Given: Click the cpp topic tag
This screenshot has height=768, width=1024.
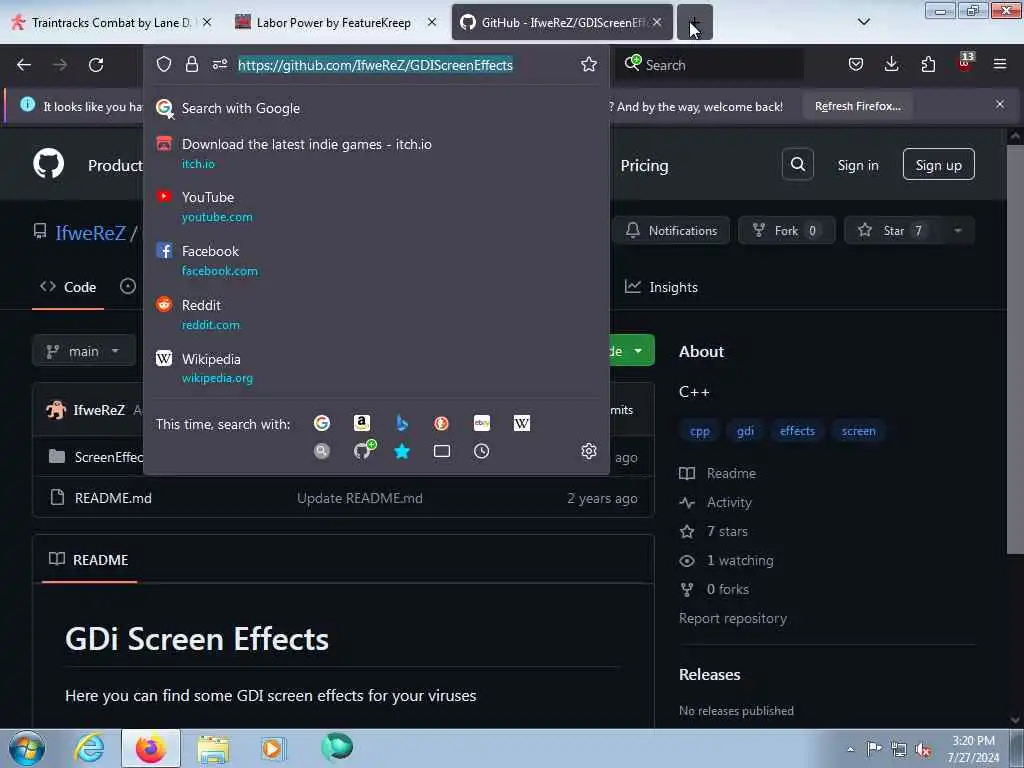Looking at the screenshot, I should (x=699, y=431).
